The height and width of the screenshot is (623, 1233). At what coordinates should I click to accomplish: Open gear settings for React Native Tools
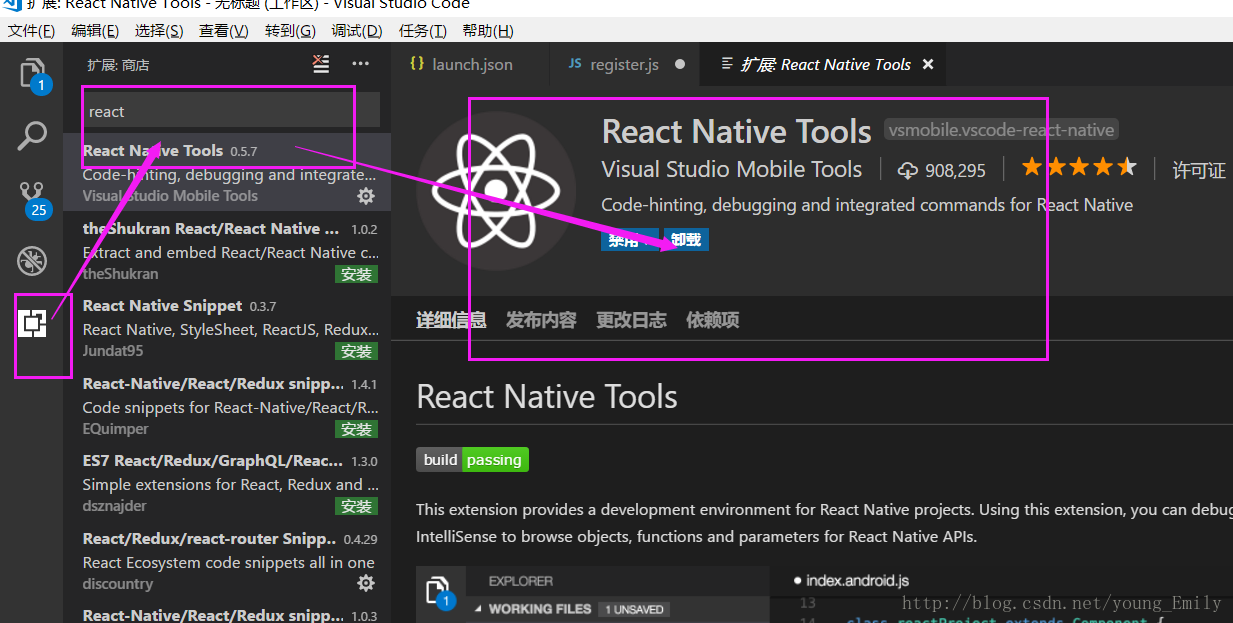pos(366,196)
